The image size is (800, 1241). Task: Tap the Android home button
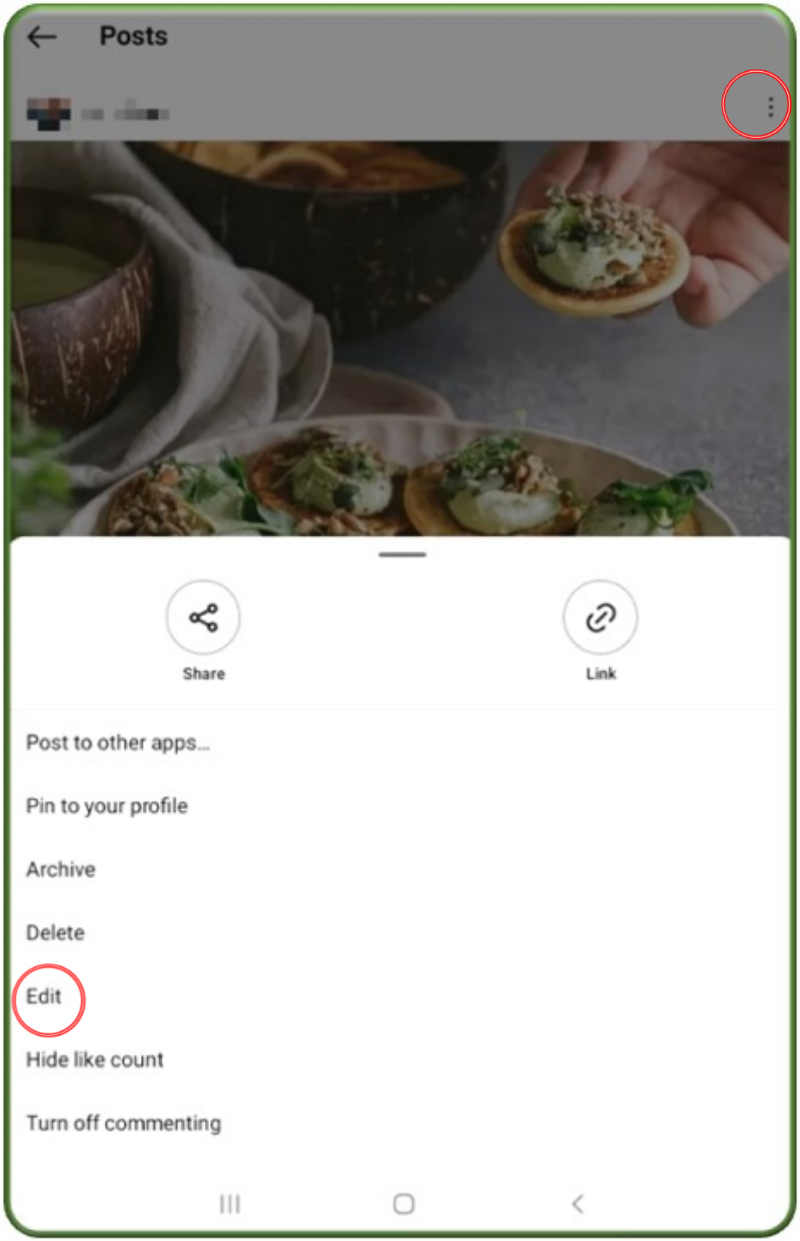point(404,1204)
